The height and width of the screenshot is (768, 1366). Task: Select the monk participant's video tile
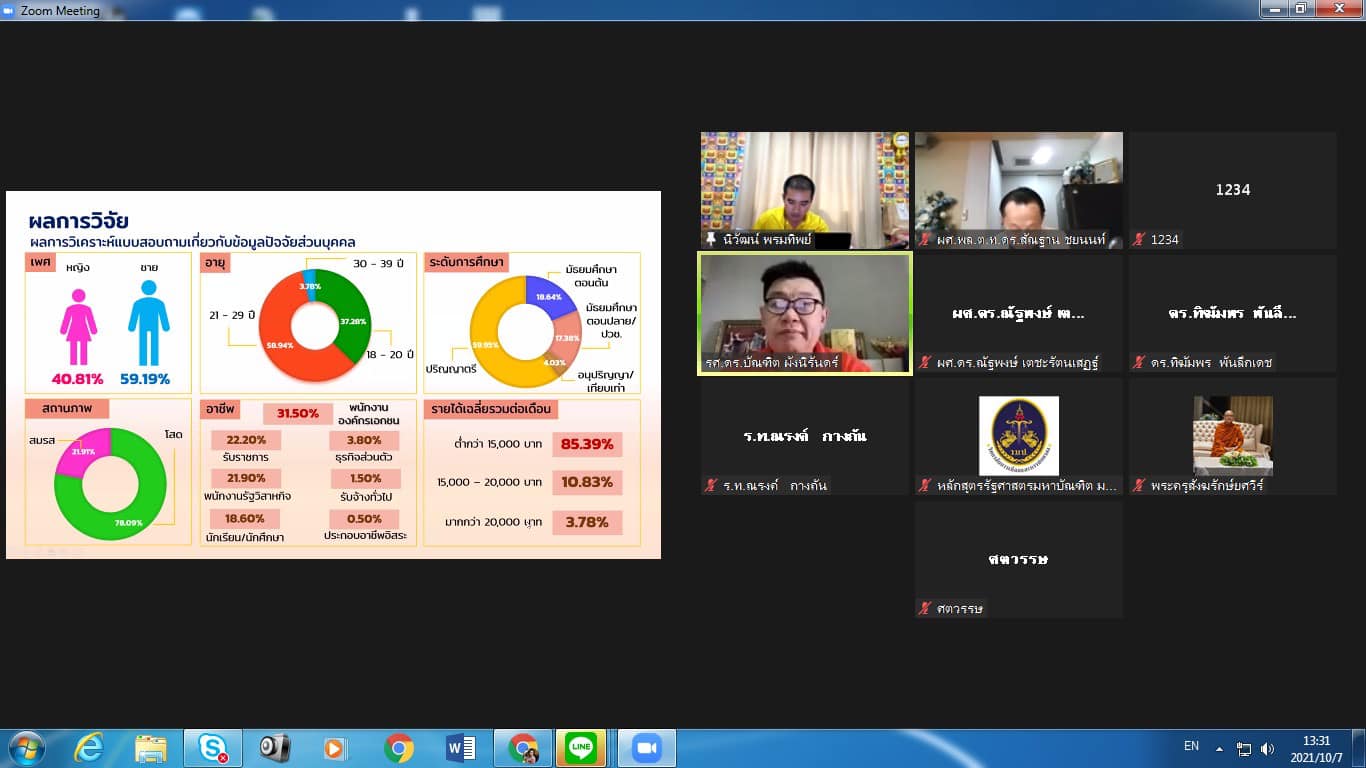pyautogui.click(x=1232, y=436)
